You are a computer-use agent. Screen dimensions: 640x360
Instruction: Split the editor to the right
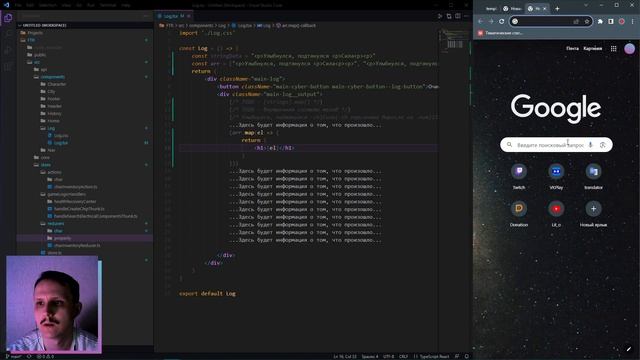click(x=458, y=16)
